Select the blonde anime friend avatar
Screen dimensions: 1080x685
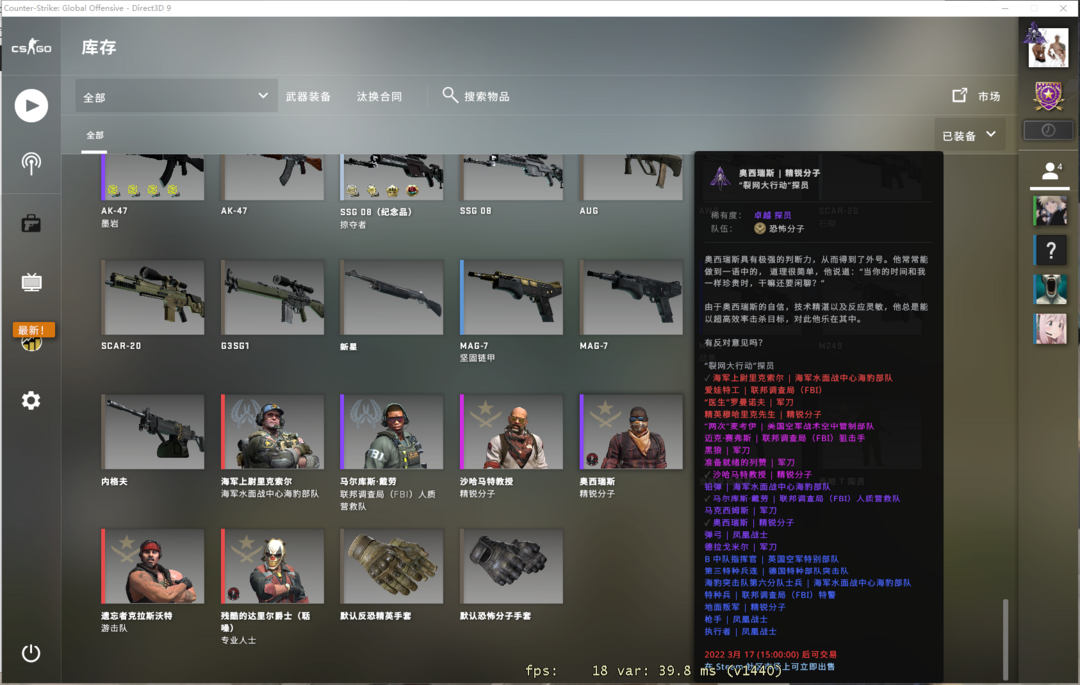pos(1050,211)
